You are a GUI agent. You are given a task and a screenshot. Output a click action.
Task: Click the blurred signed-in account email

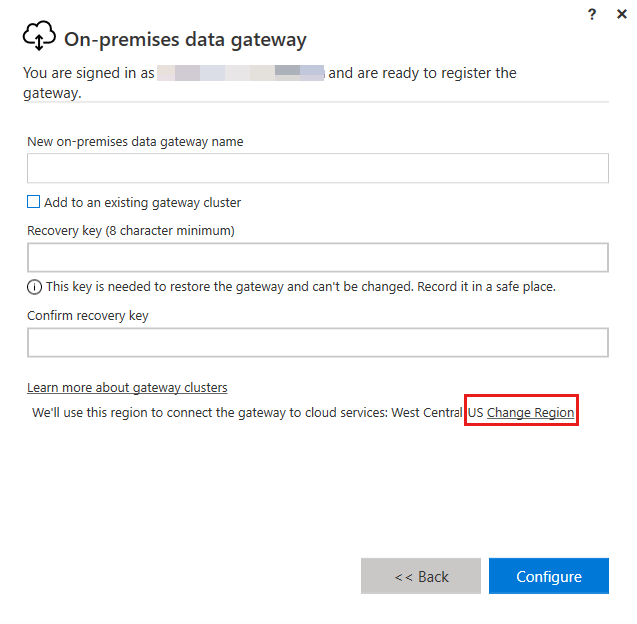pos(241,73)
